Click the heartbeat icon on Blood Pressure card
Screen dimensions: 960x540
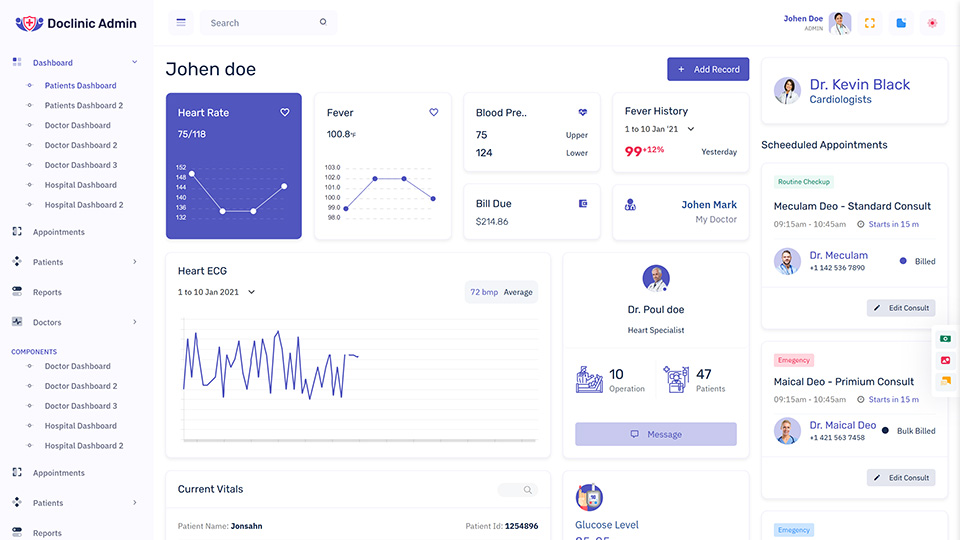(583, 113)
